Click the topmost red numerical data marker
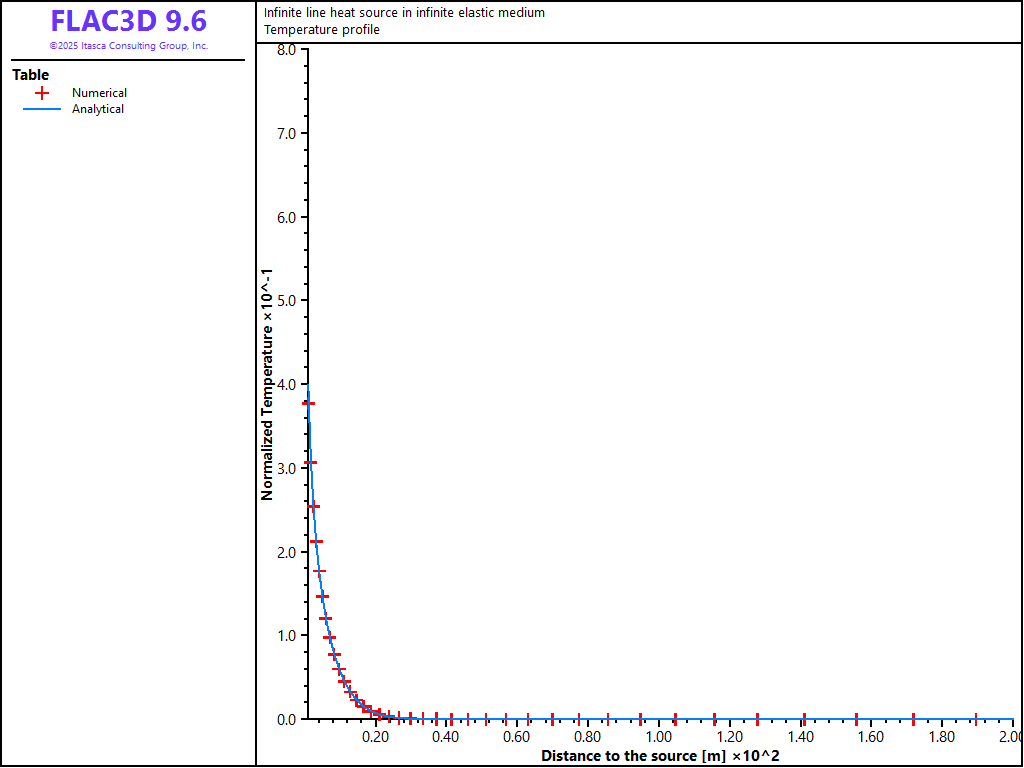This screenshot has height=768, width=1024. point(309,403)
